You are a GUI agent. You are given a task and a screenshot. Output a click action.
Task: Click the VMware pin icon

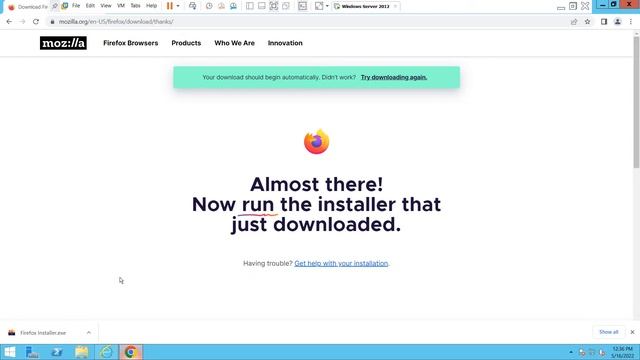[x=55, y=6]
